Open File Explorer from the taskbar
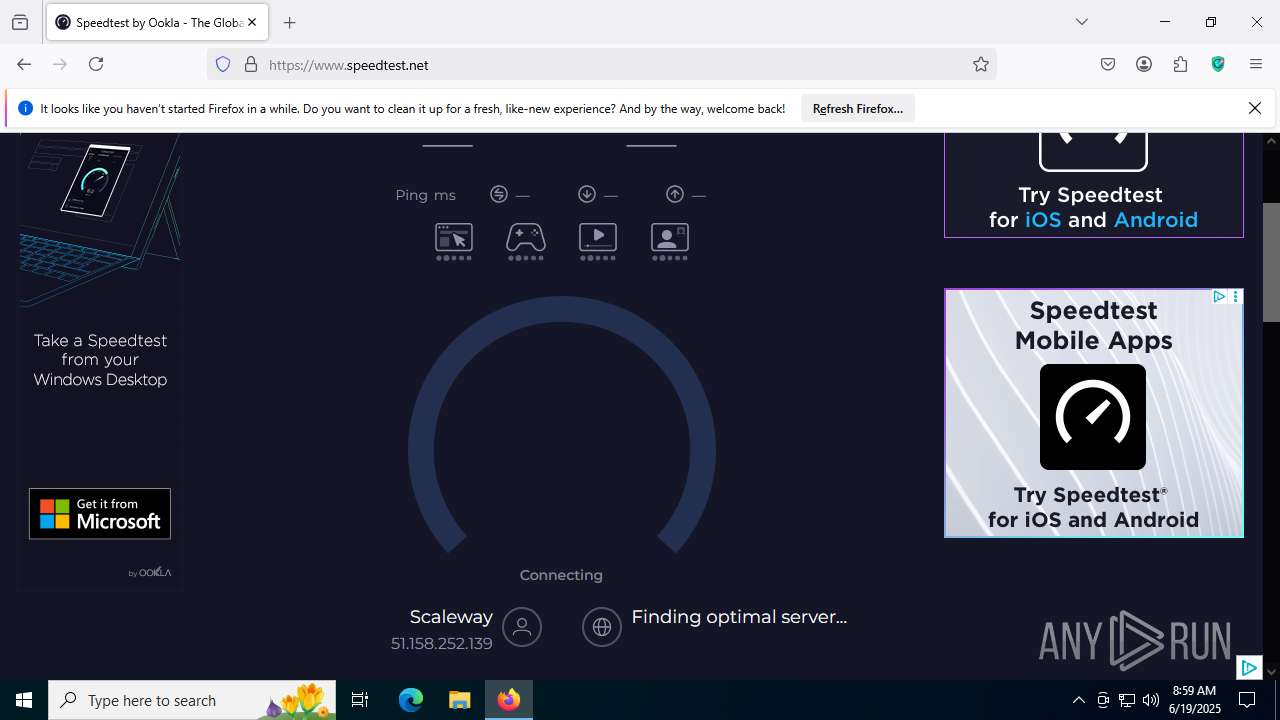The height and width of the screenshot is (720, 1280). point(459,700)
